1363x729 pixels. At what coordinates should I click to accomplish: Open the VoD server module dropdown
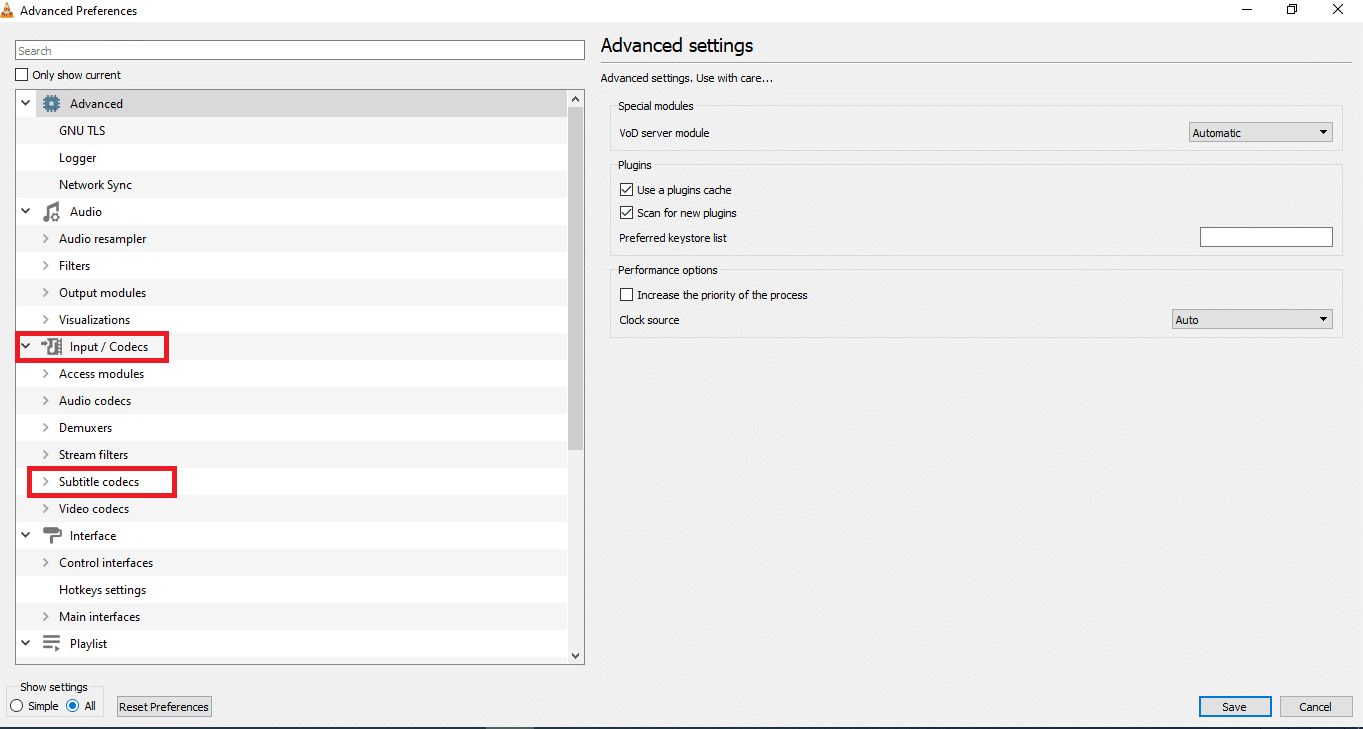tap(1261, 132)
